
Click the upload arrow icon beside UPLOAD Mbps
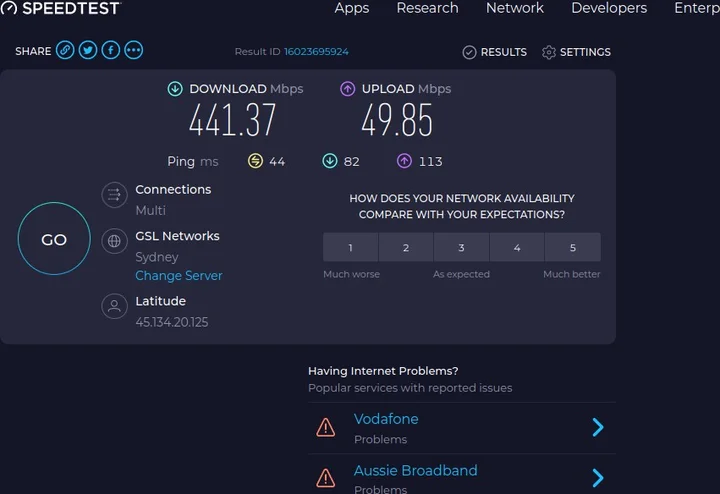(348, 89)
